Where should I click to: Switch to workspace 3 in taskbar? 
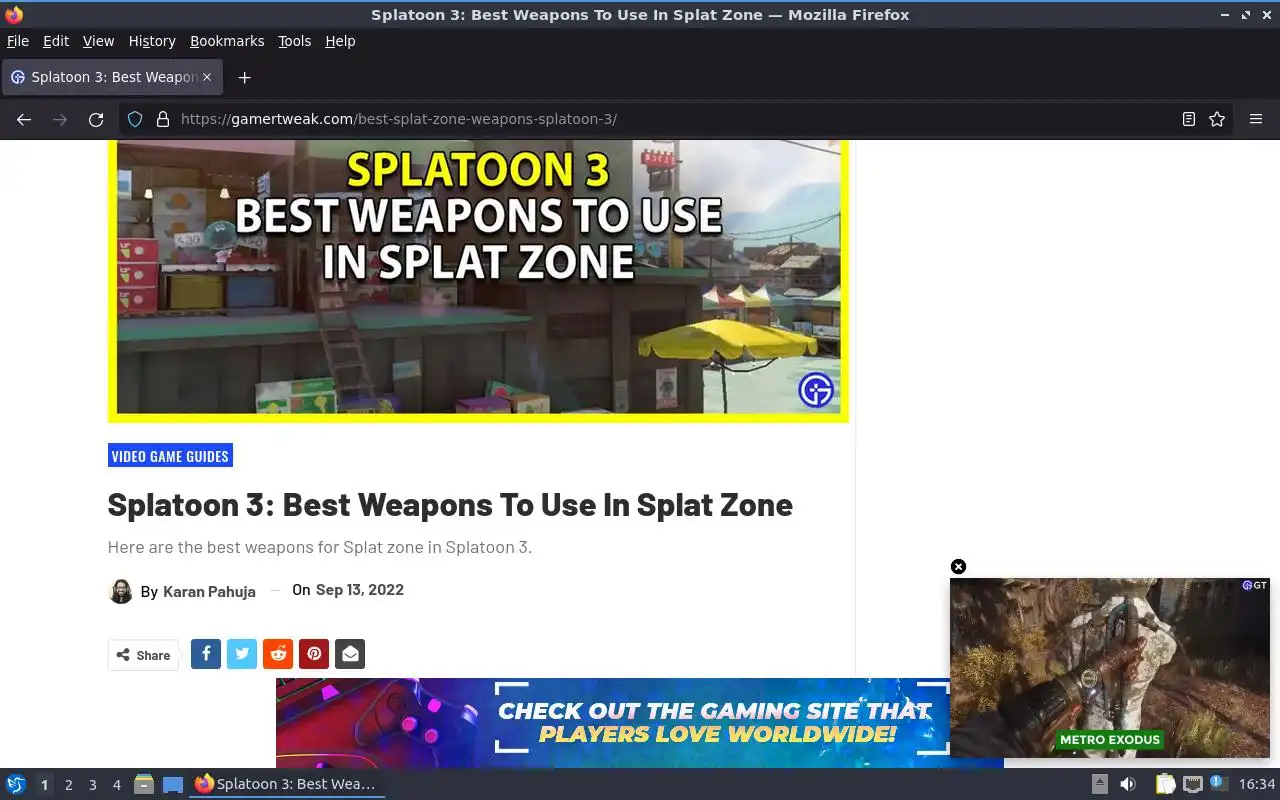92,785
